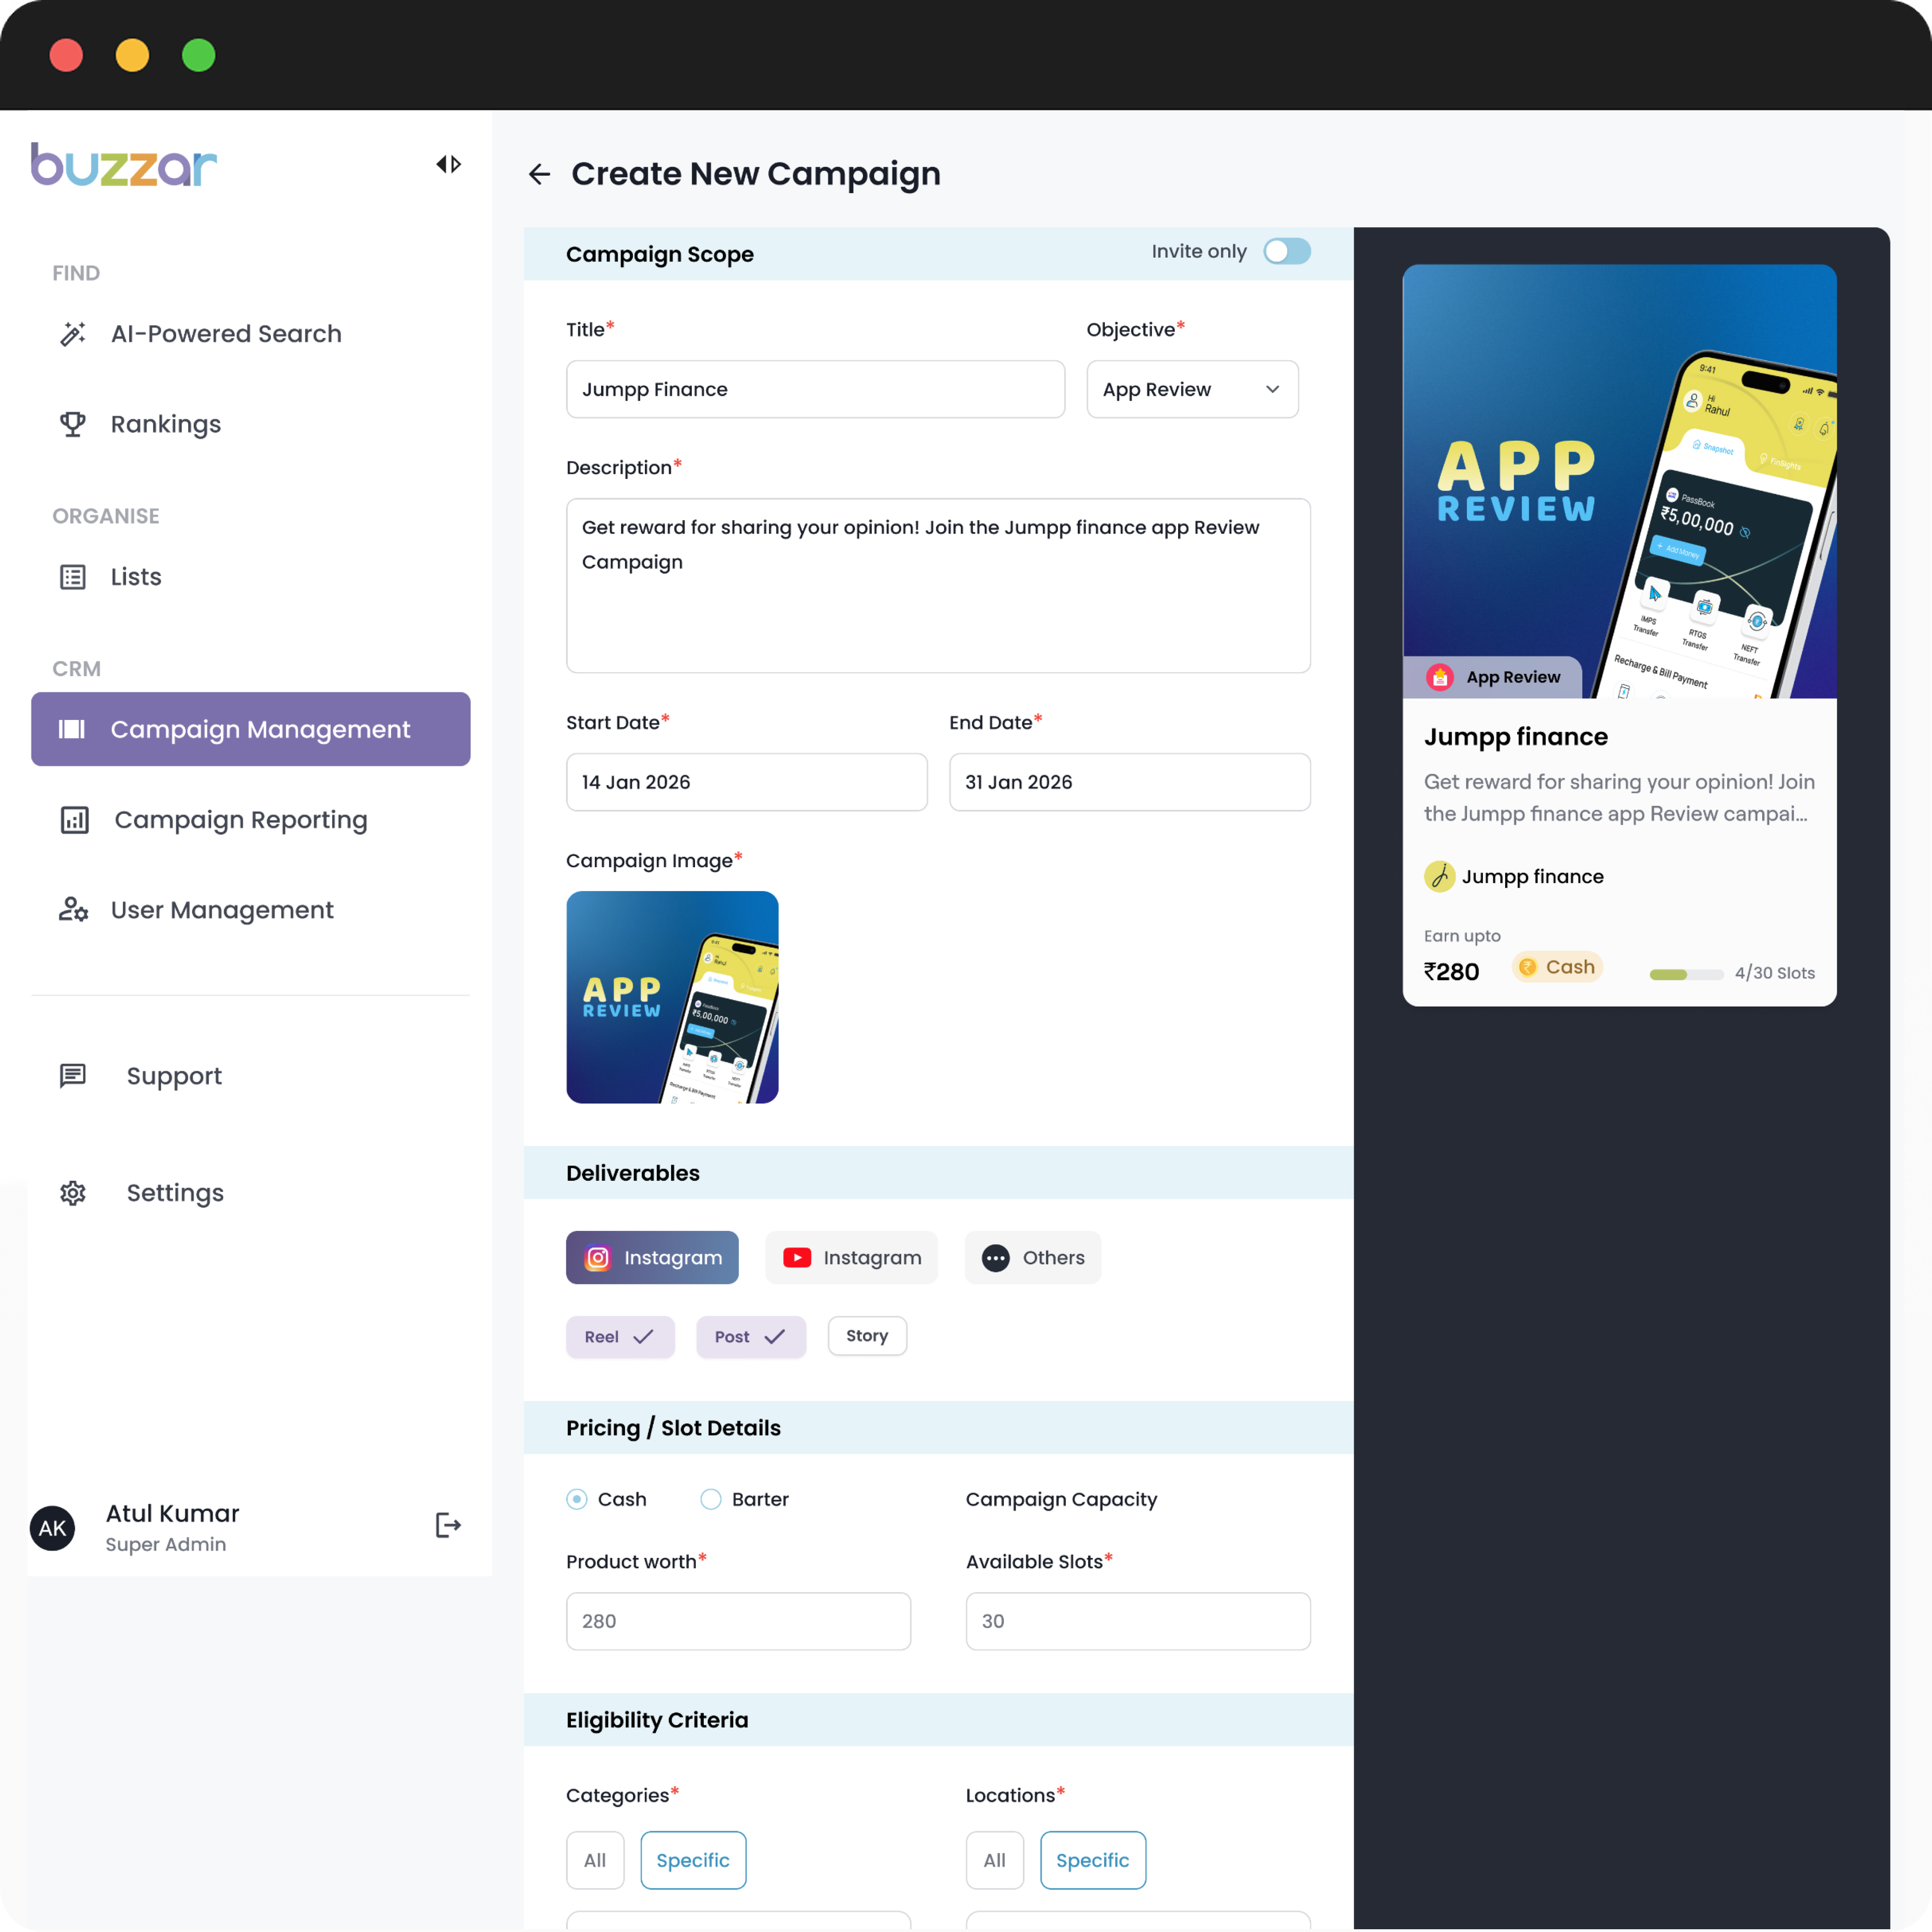Toggle the Invite only switch
This screenshot has width=1932, height=1932.
coord(1286,251)
